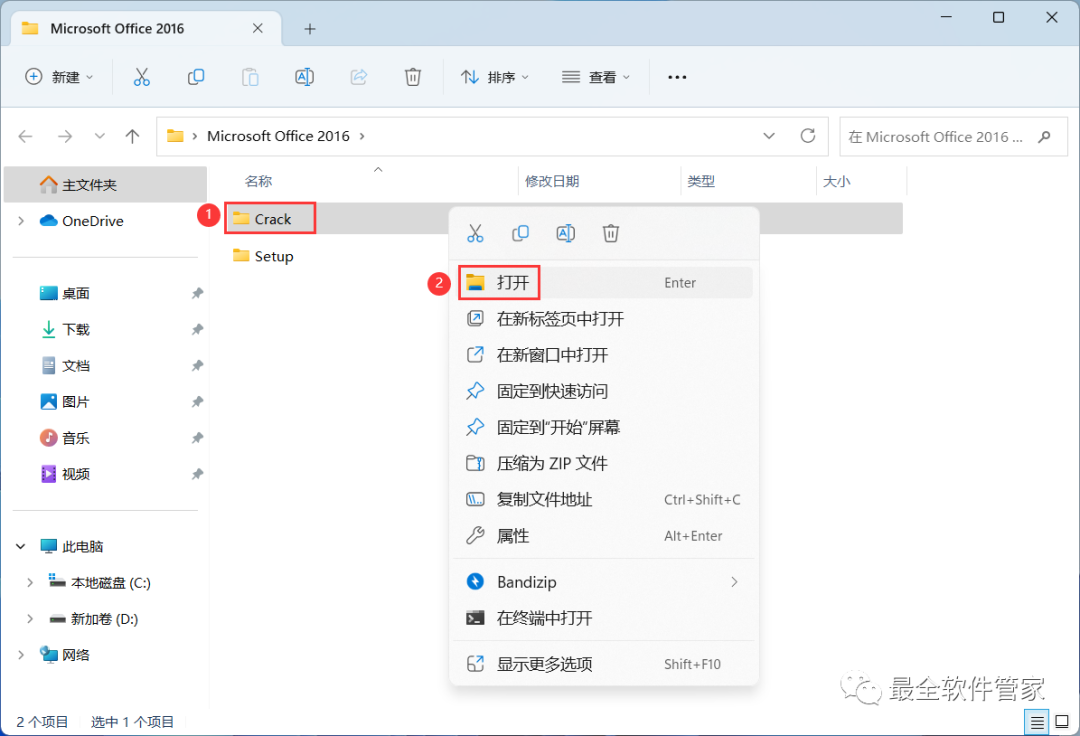
Task: Add a new tab with the plus button
Action: [310, 29]
